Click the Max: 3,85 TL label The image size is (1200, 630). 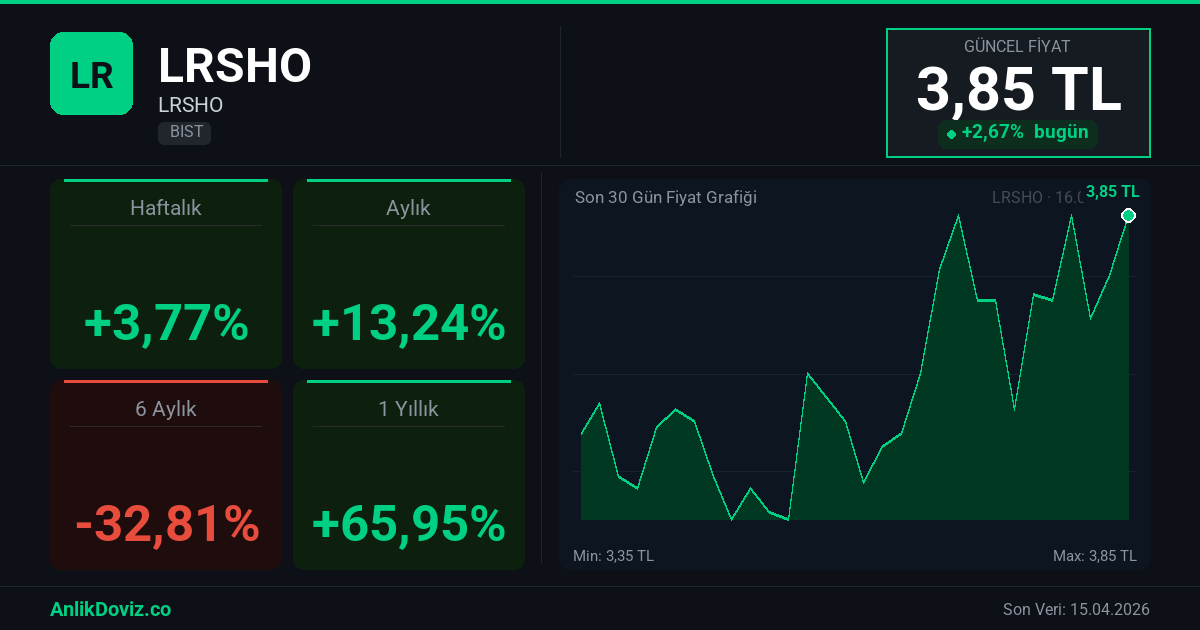(x=1094, y=556)
